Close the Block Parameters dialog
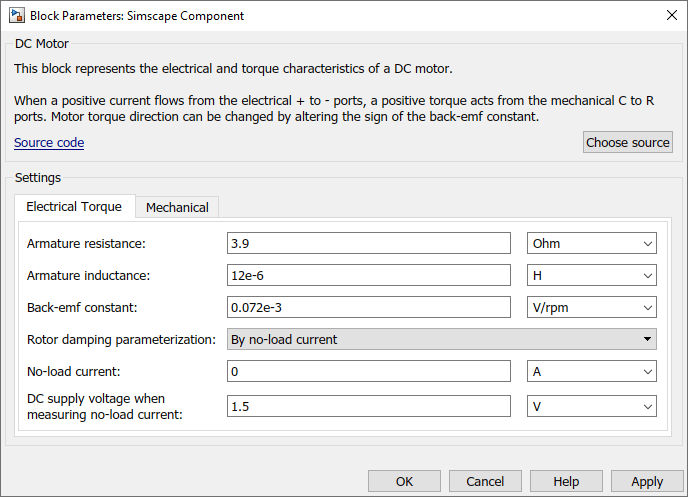Viewport: 688px width, 497px height. [670, 16]
